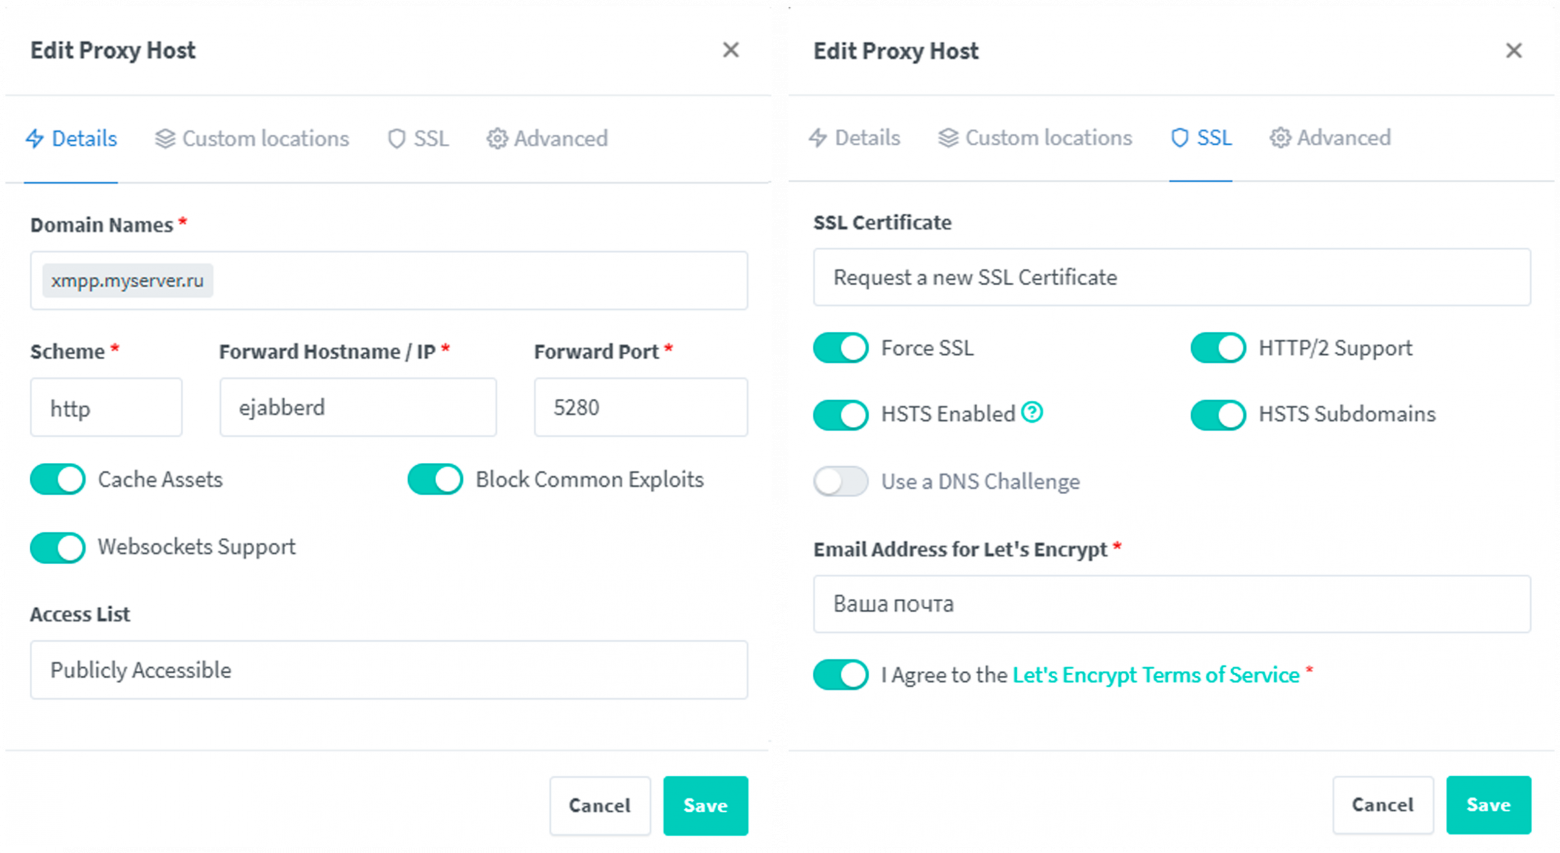This screenshot has height=853, width=1560.
Task: Open the Scheme dropdown showing http
Action: (106, 407)
